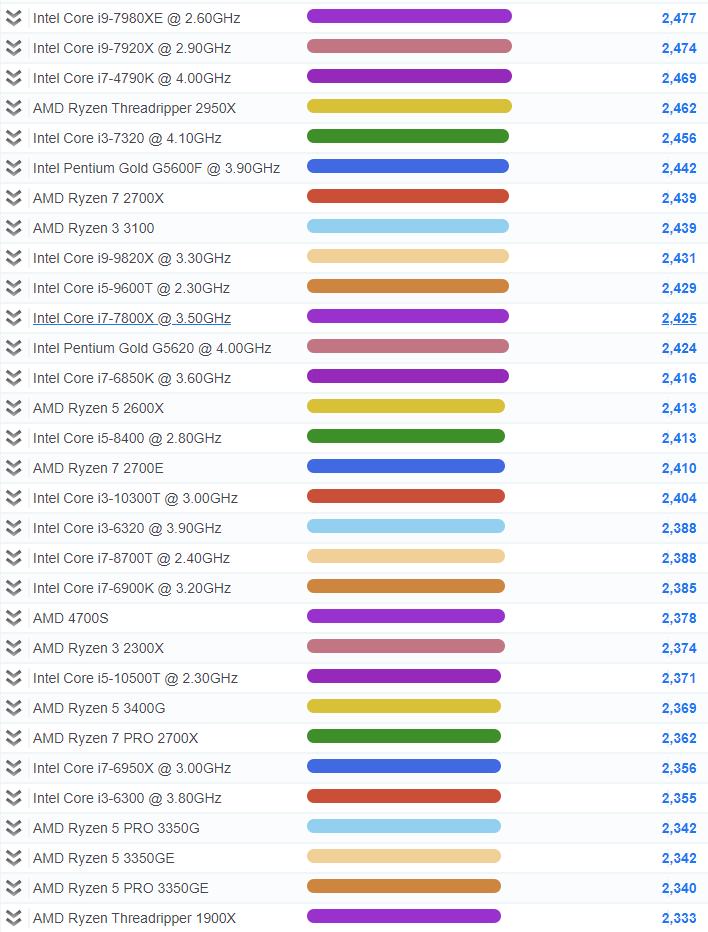Viewport: 708px width, 932px height.
Task: Expand the AMD Ryzen 7 PRO 2700X chevron
Action: coord(14,738)
